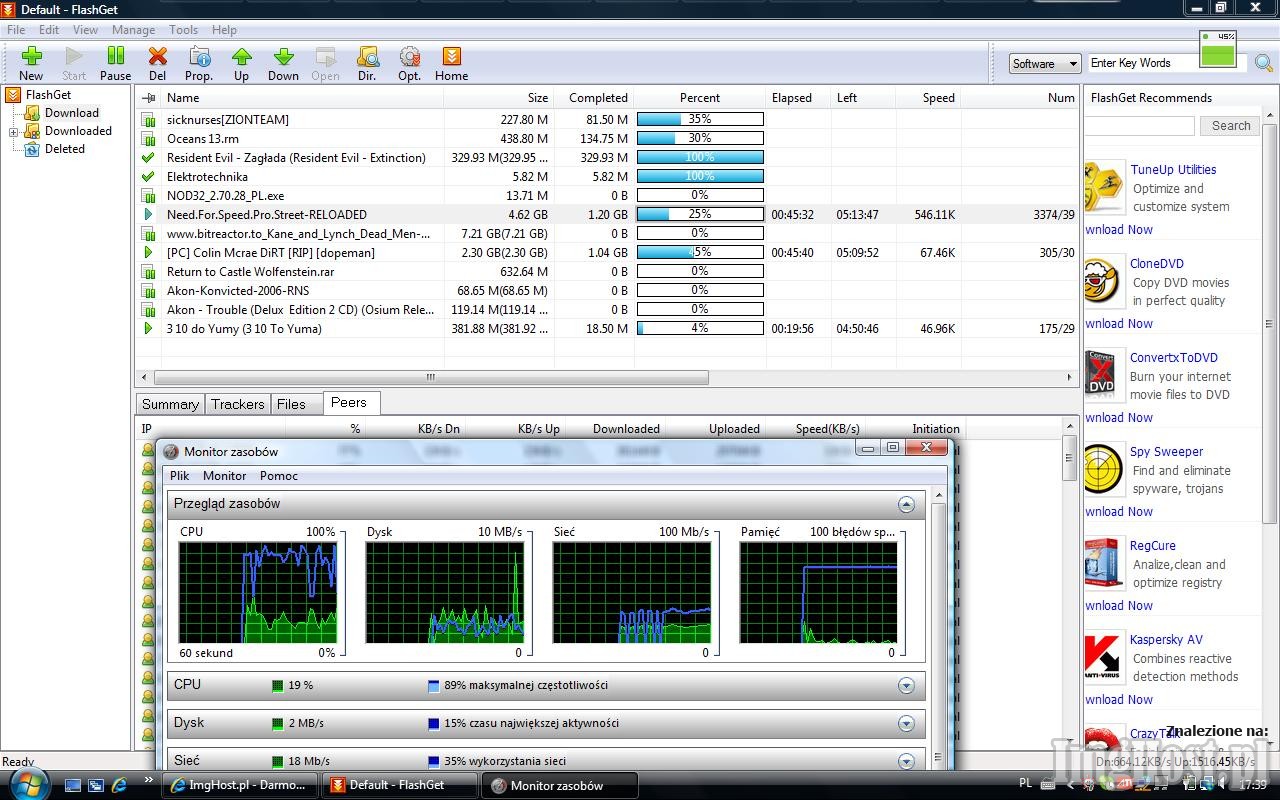Open the File menu in FlashGet
This screenshot has width=1280, height=800.
click(x=17, y=30)
